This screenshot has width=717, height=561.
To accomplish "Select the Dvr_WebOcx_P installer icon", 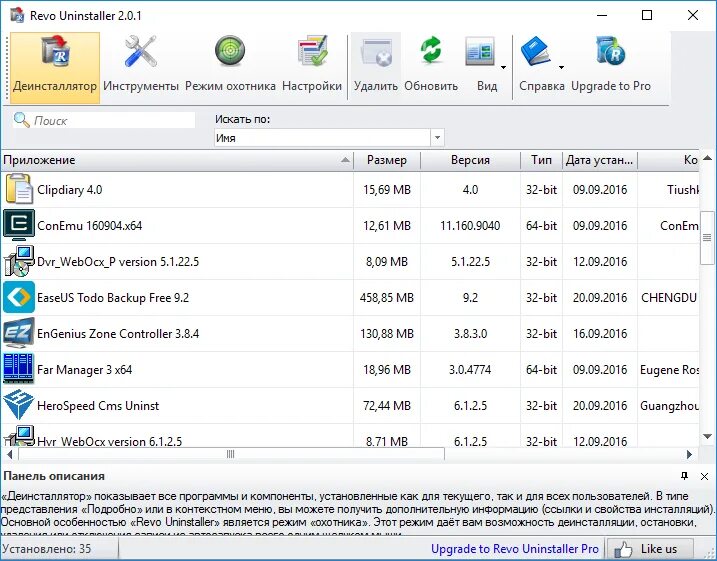I will tap(18, 261).
